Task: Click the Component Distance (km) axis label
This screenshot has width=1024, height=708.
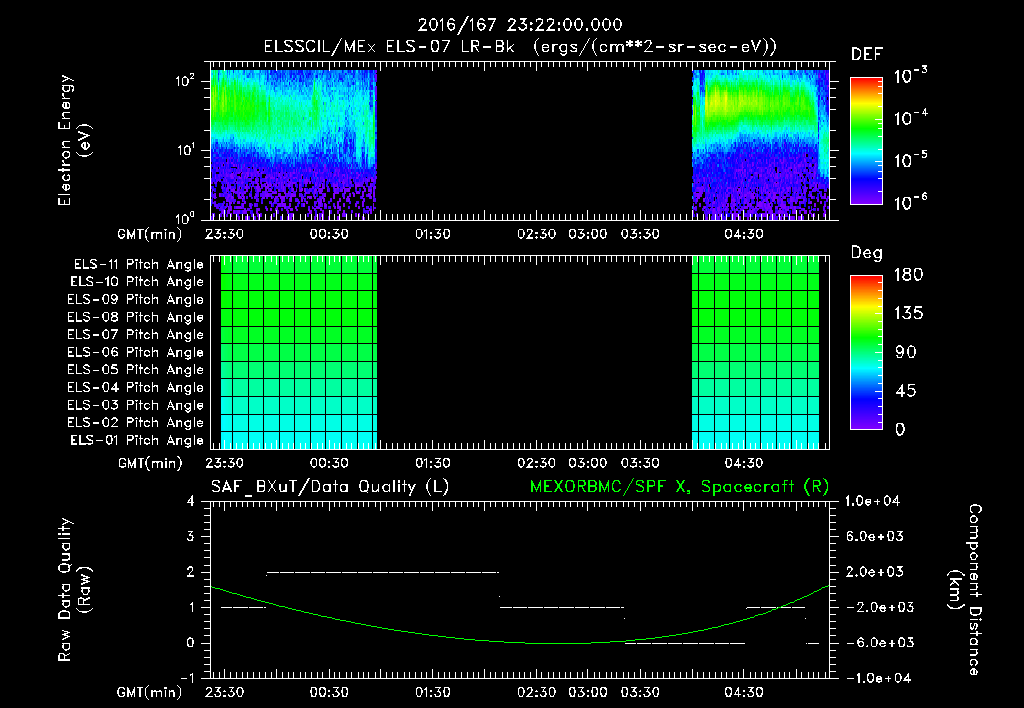Action: click(x=964, y=590)
